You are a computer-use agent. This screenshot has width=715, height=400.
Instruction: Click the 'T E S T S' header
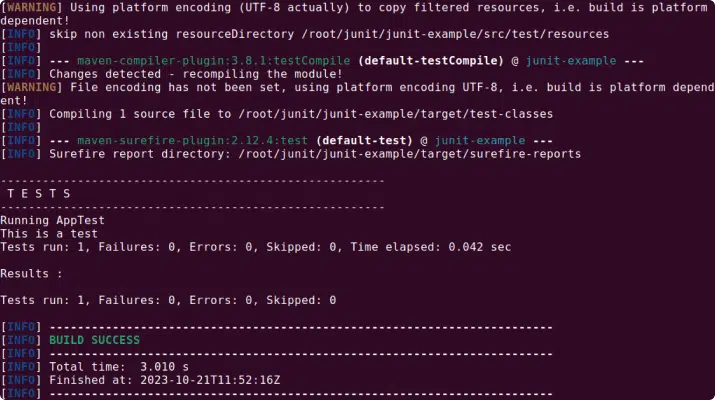[x=38, y=193]
